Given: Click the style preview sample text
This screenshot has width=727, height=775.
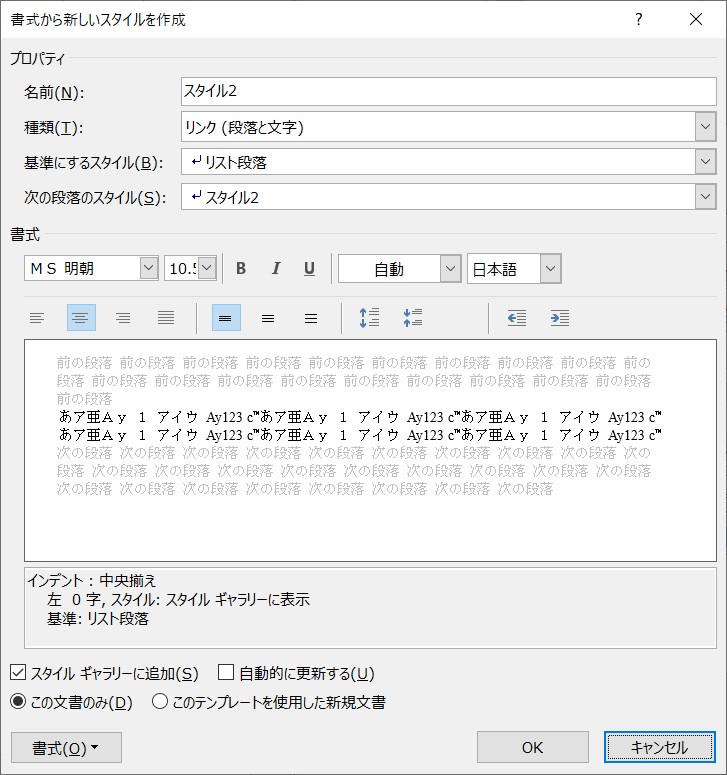Looking at the screenshot, I should click(360, 426).
